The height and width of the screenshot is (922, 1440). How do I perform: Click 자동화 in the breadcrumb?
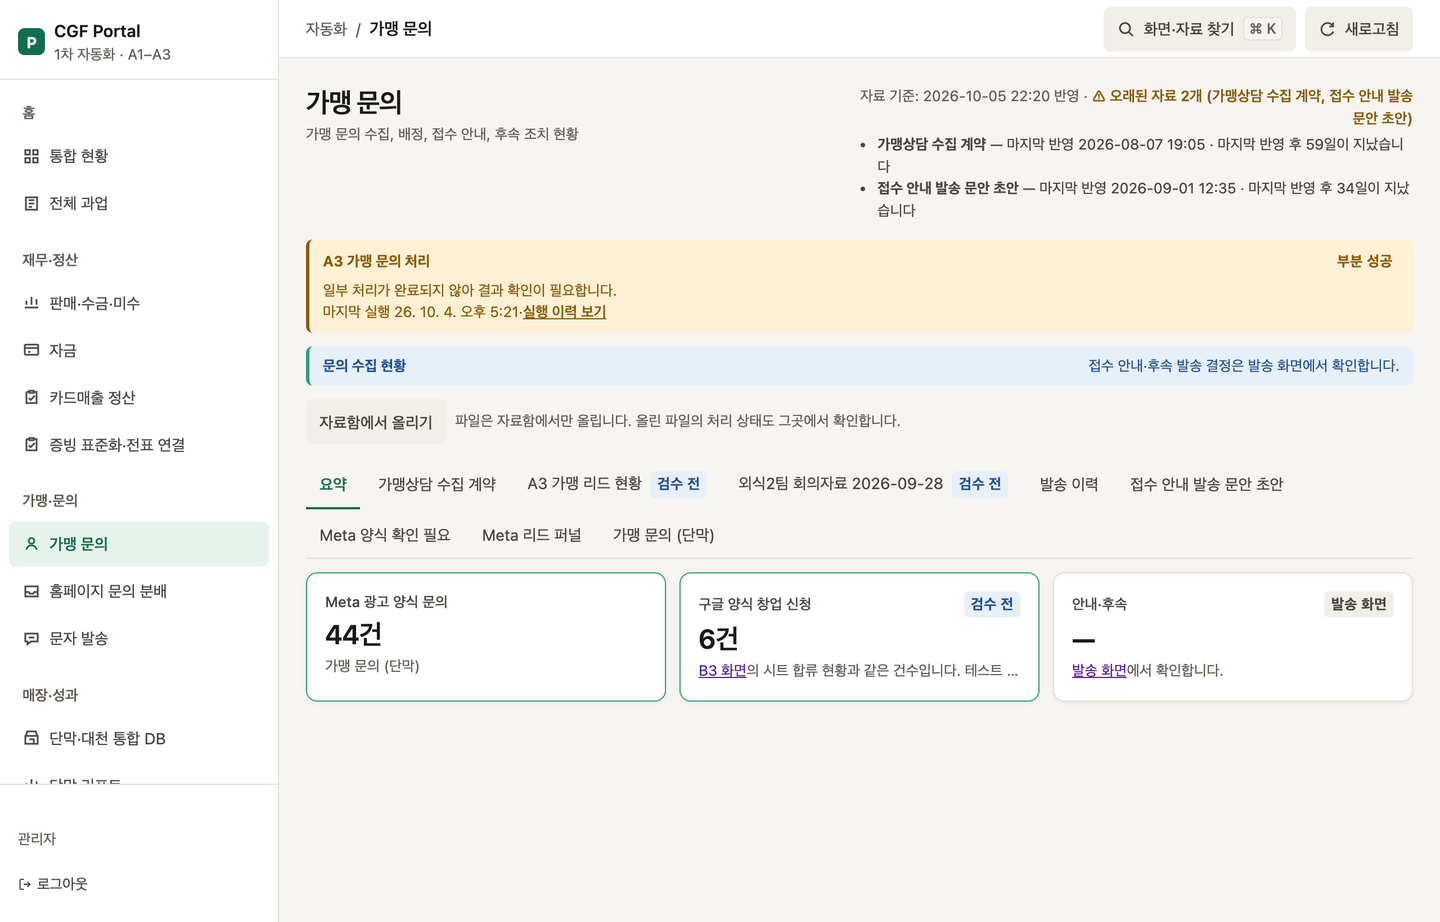point(326,29)
